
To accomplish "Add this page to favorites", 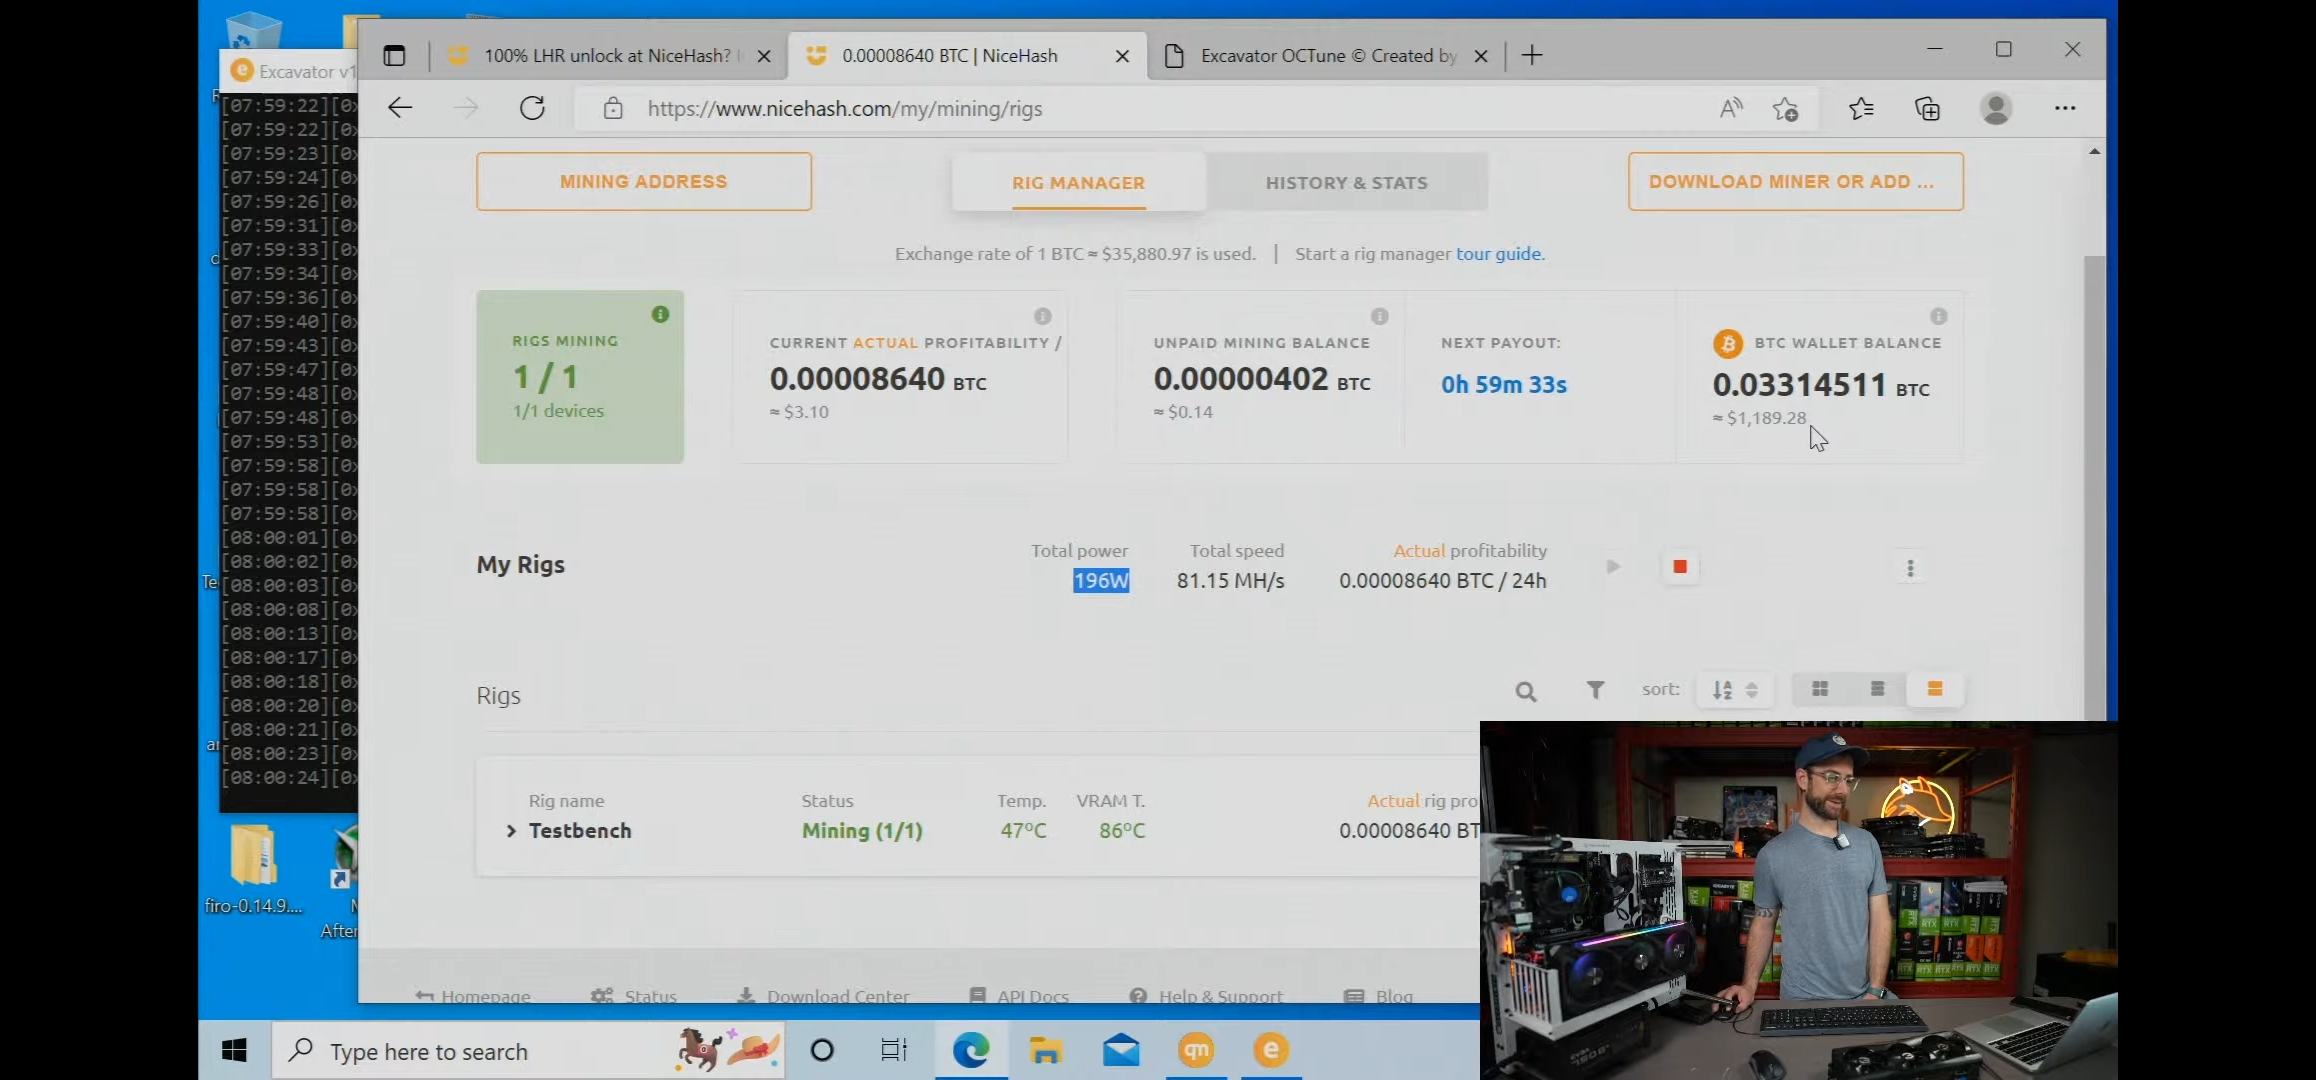I will tap(1786, 108).
